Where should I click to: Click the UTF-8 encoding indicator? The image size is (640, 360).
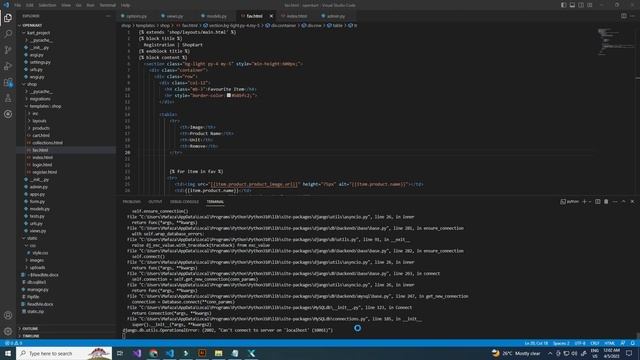pyautogui.click(x=580, y=343)
